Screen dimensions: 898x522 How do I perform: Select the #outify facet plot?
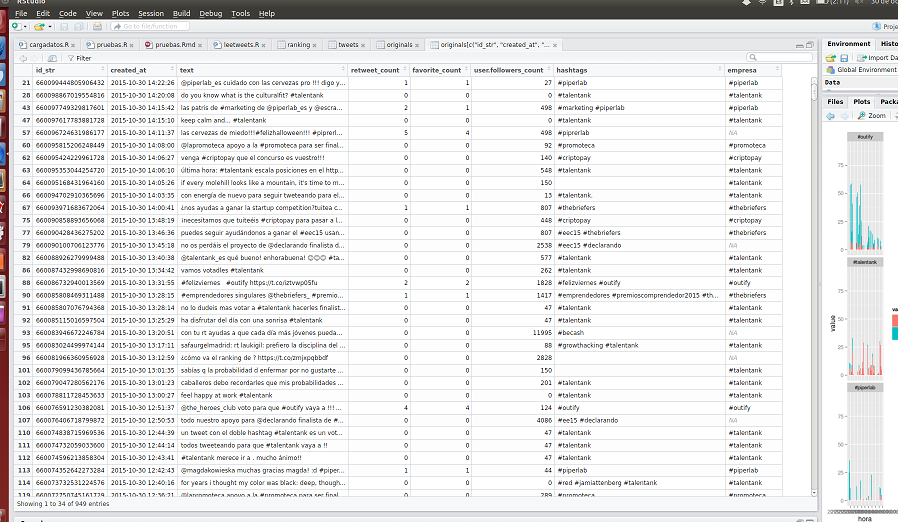tap(865, 191)
